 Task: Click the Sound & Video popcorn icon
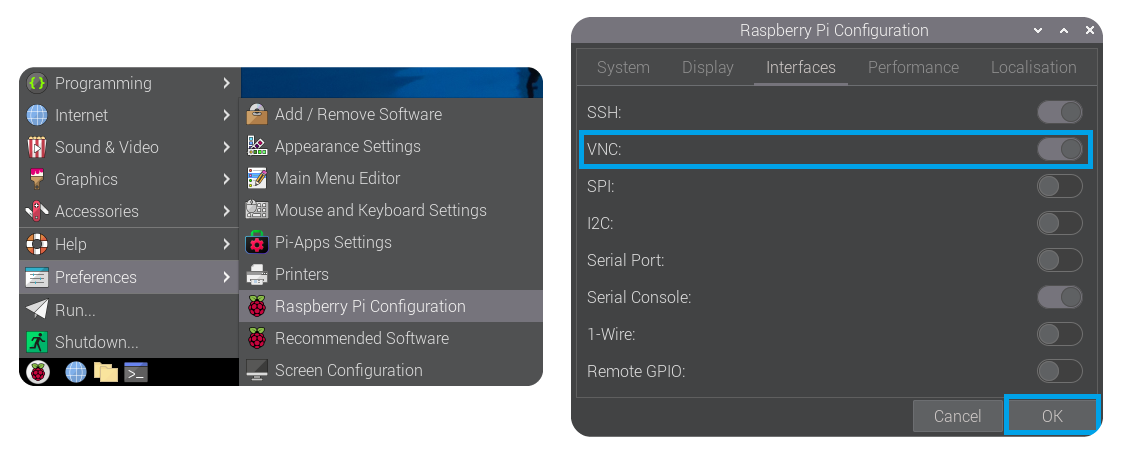[x=36, y=147]
